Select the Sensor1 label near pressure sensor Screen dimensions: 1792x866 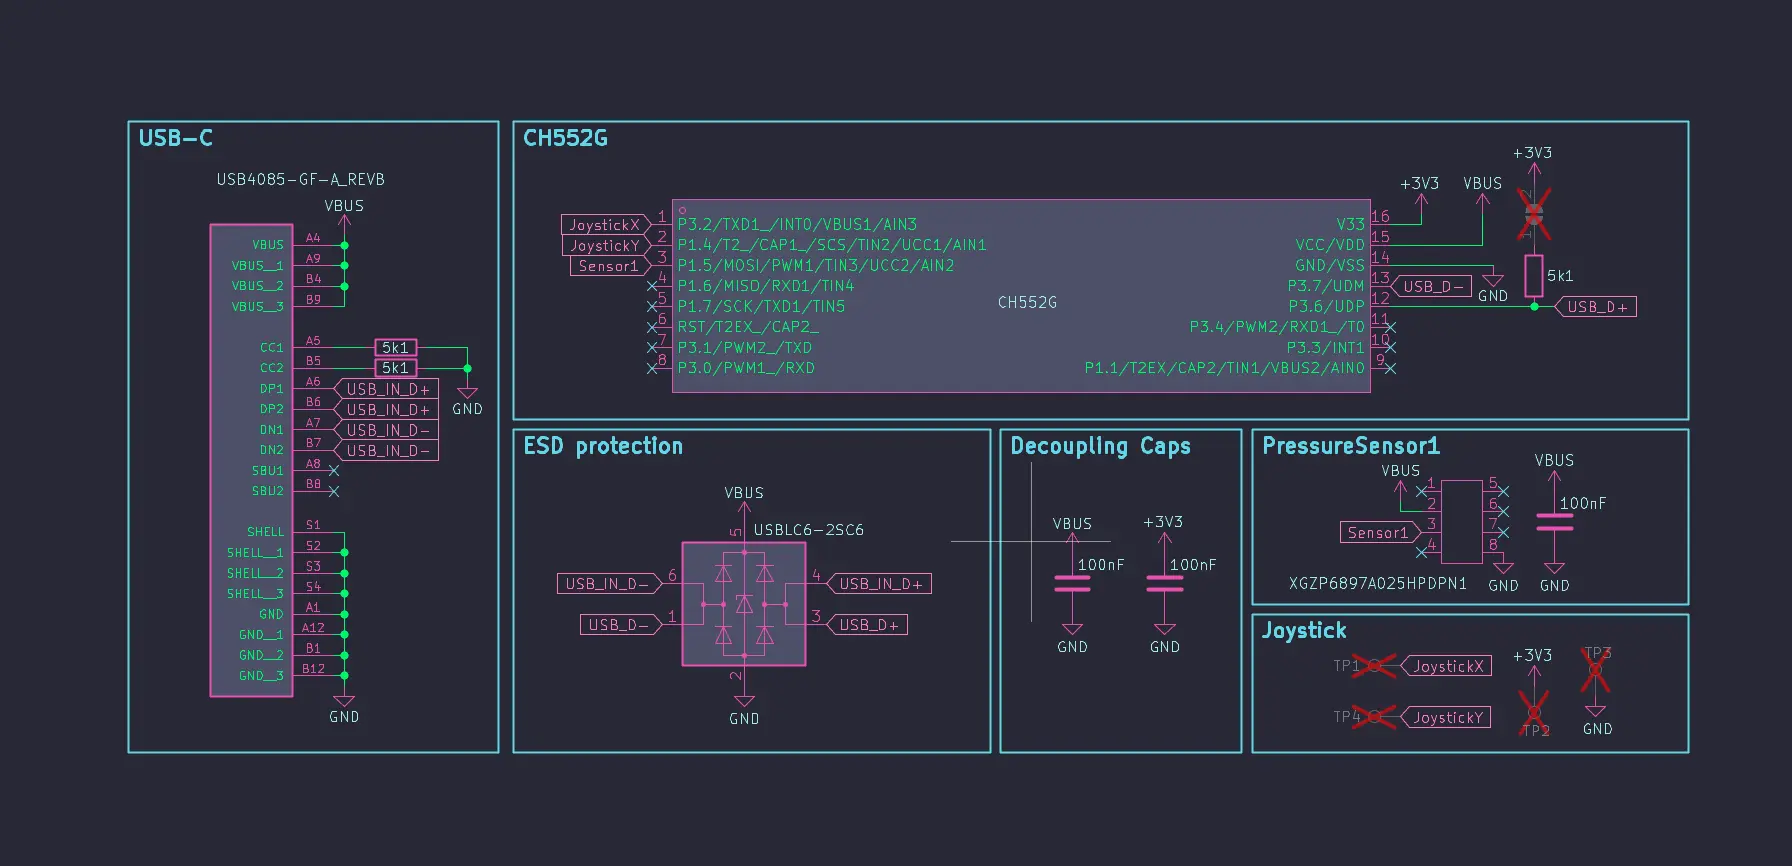coord(1380,533)
